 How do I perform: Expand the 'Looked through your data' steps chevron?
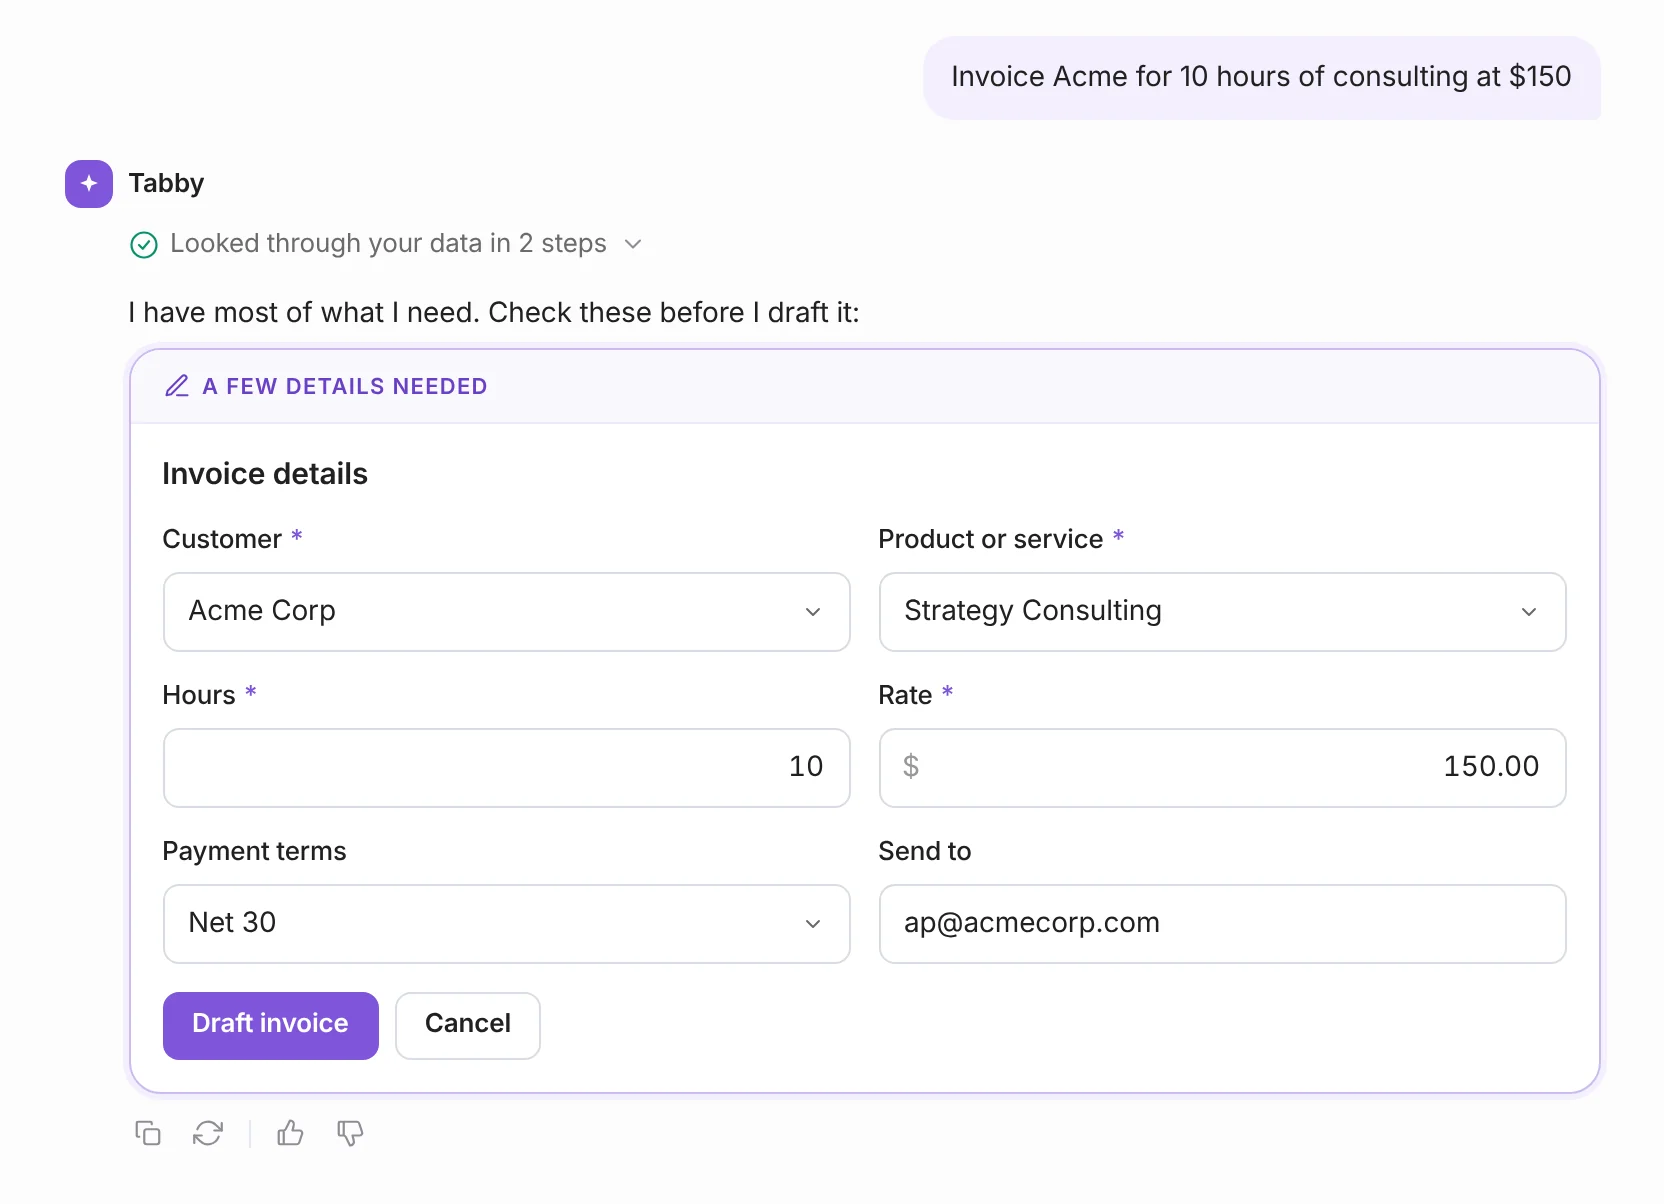tap(633, 244)
